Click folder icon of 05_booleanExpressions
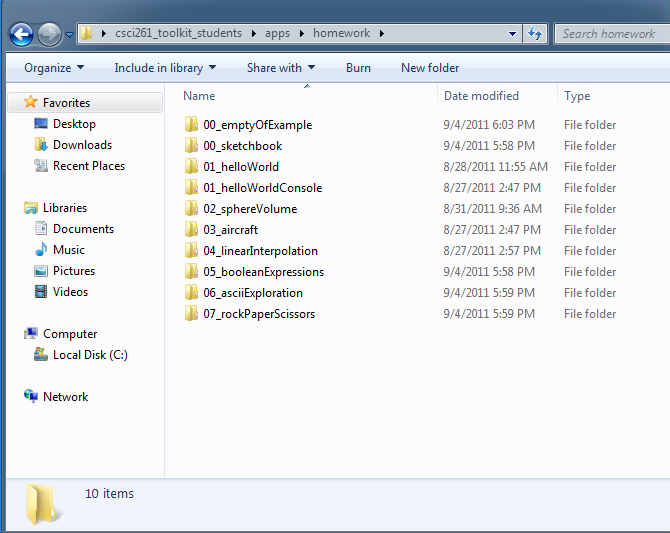Image resolution: width=670 pixels, height=533 pixels. [191, 271]
